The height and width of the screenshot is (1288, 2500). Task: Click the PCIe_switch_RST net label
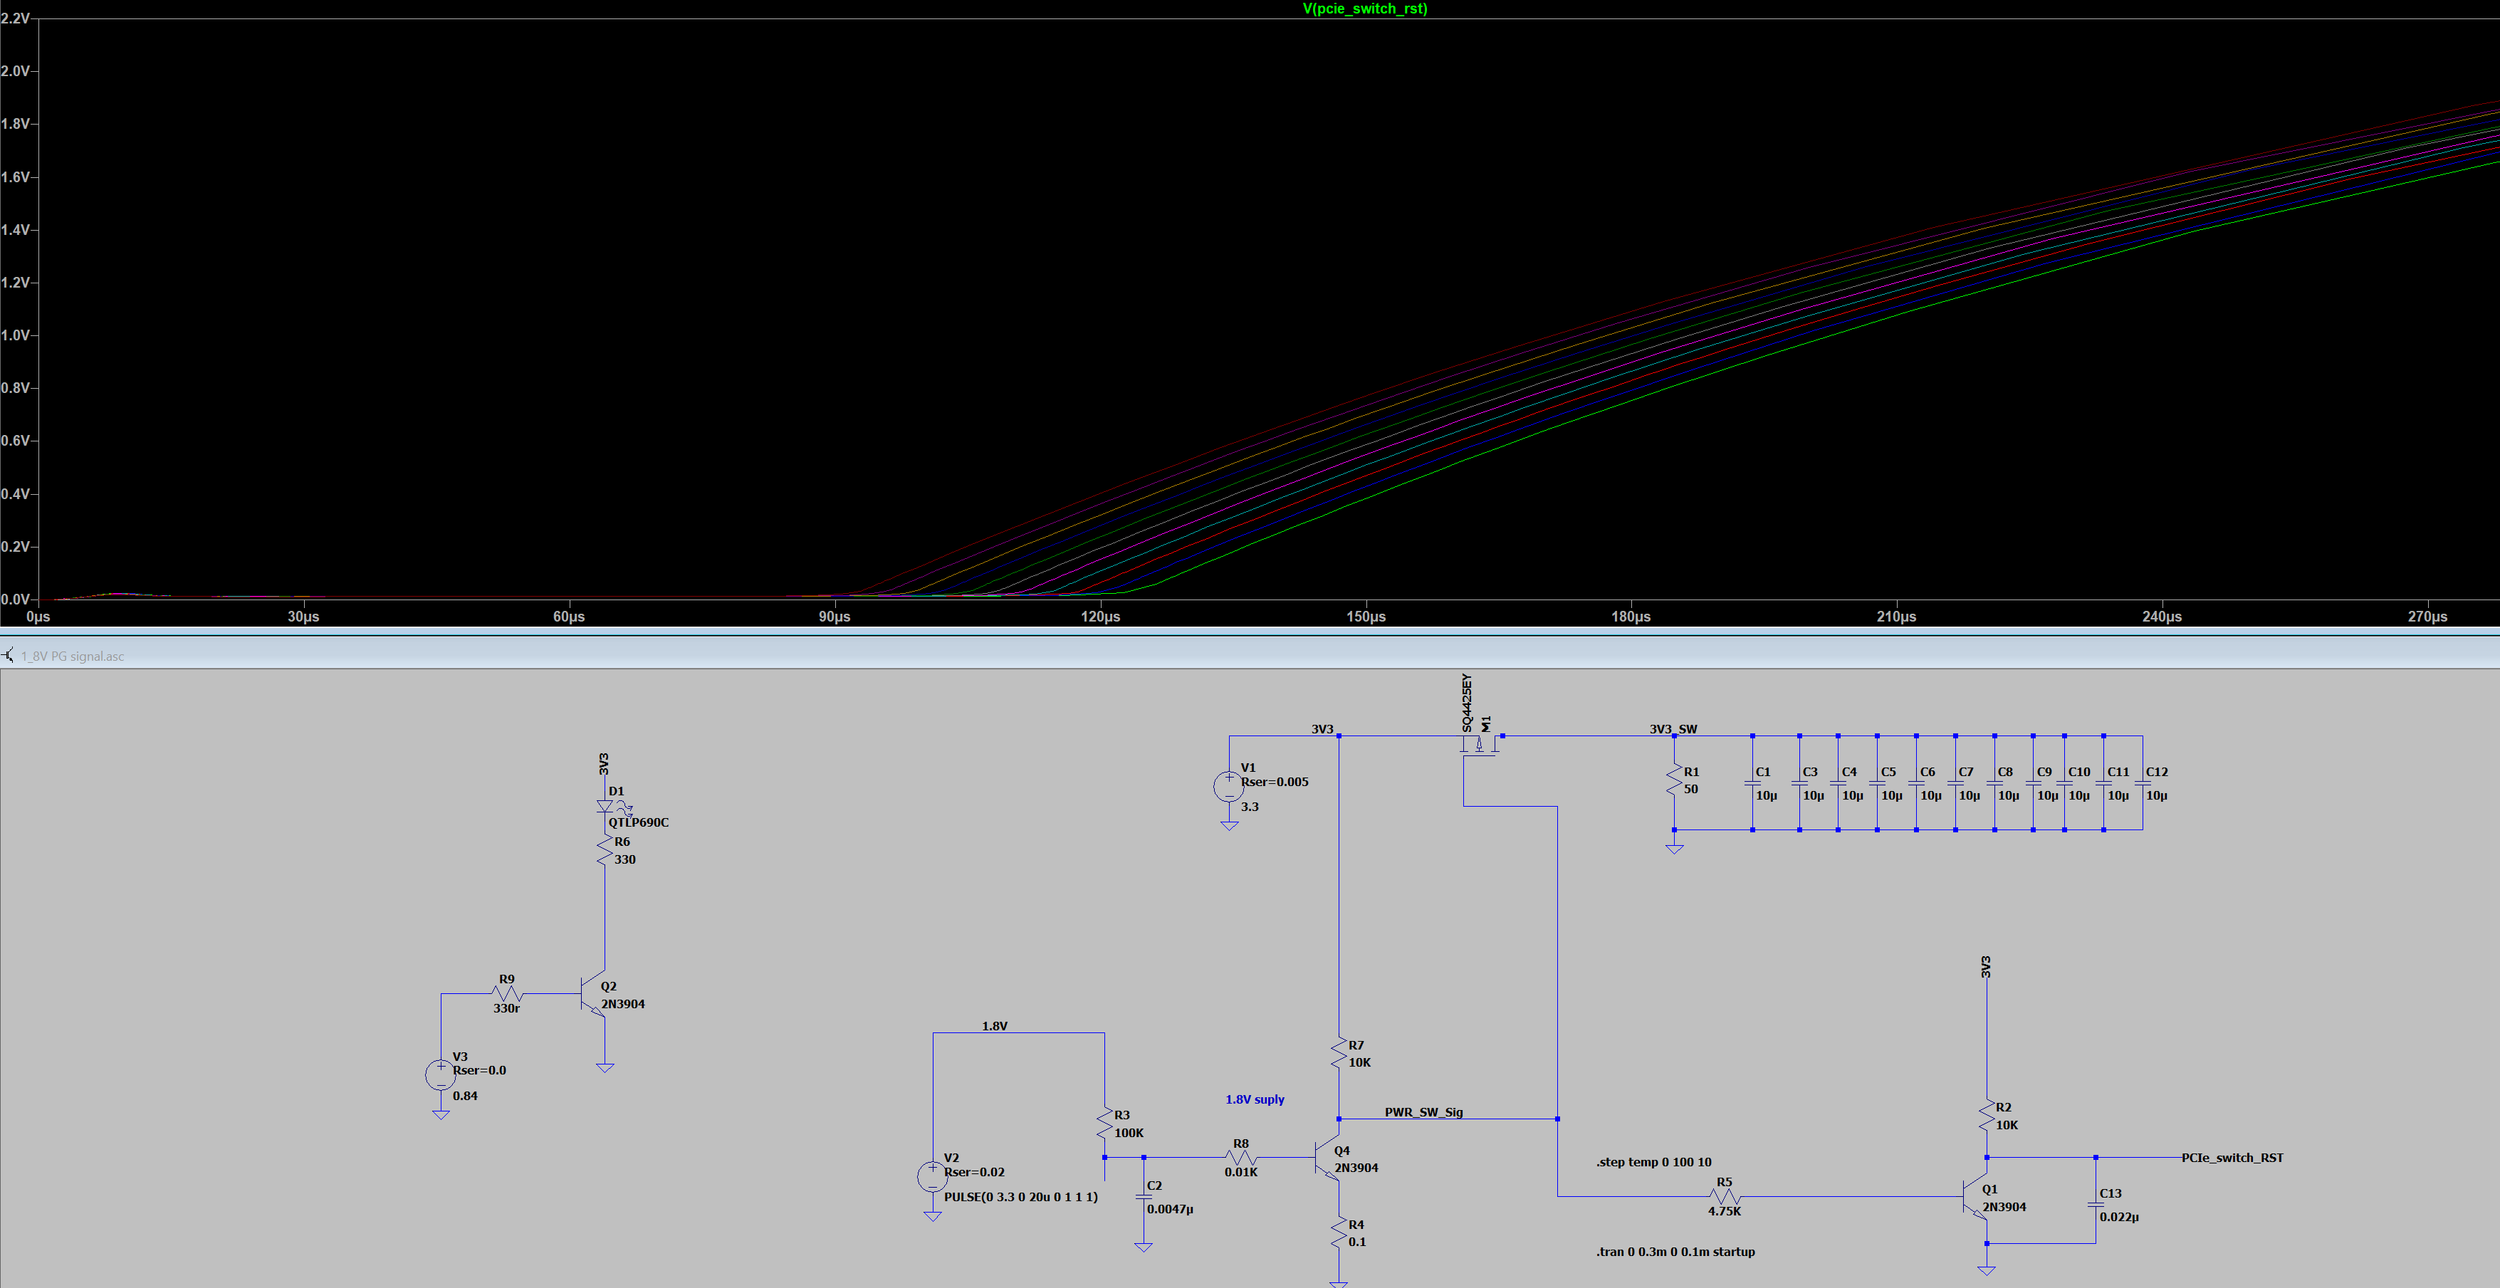pos(2232,1158)
